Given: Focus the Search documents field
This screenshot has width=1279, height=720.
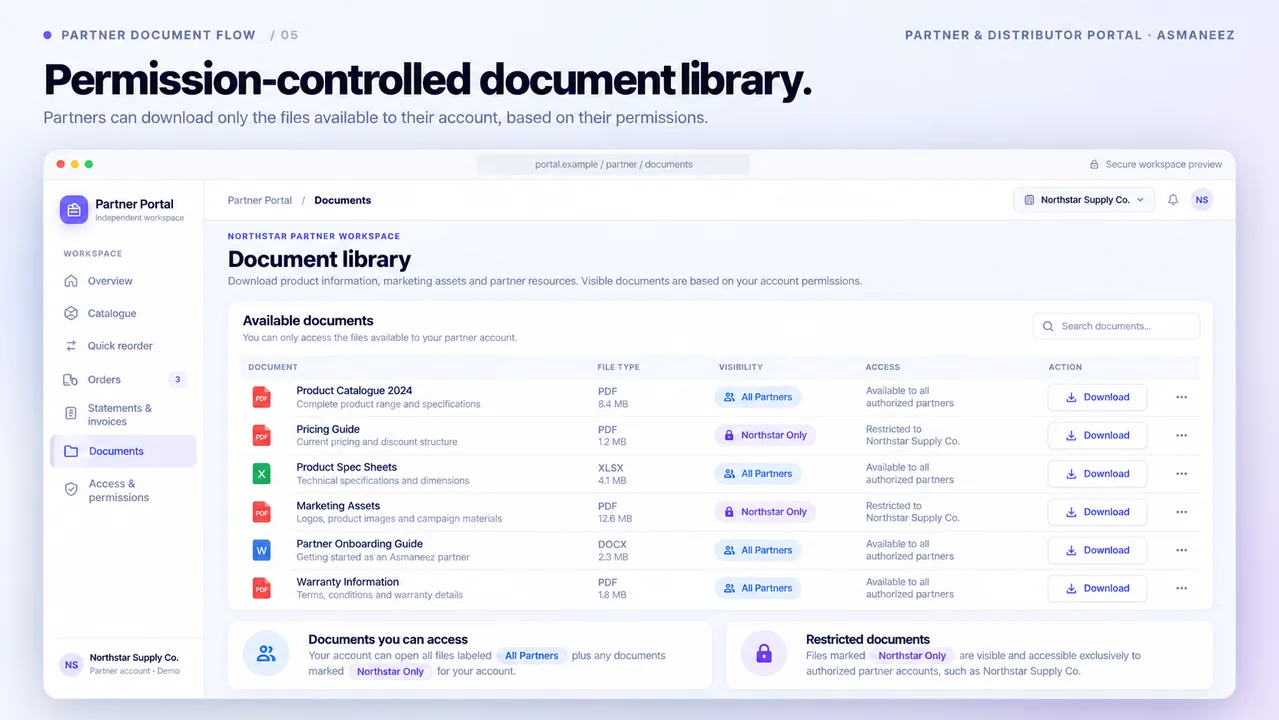Looking at the screenshot, I should tap(1116, 326).
